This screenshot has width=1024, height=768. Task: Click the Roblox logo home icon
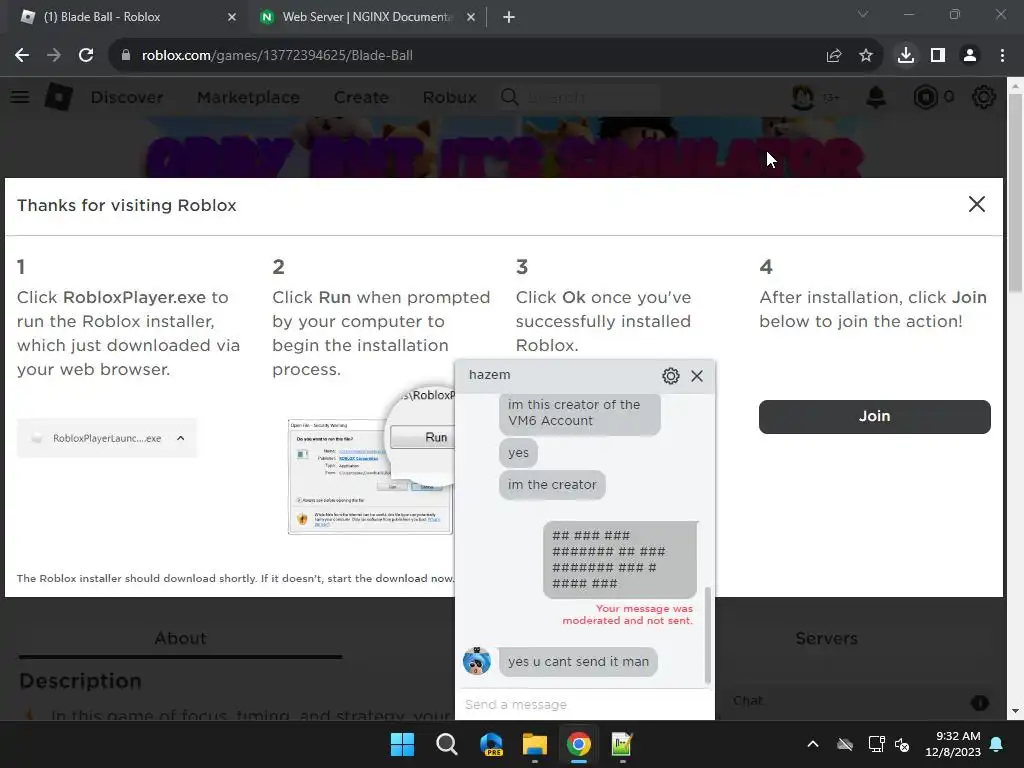coord(59,97)
